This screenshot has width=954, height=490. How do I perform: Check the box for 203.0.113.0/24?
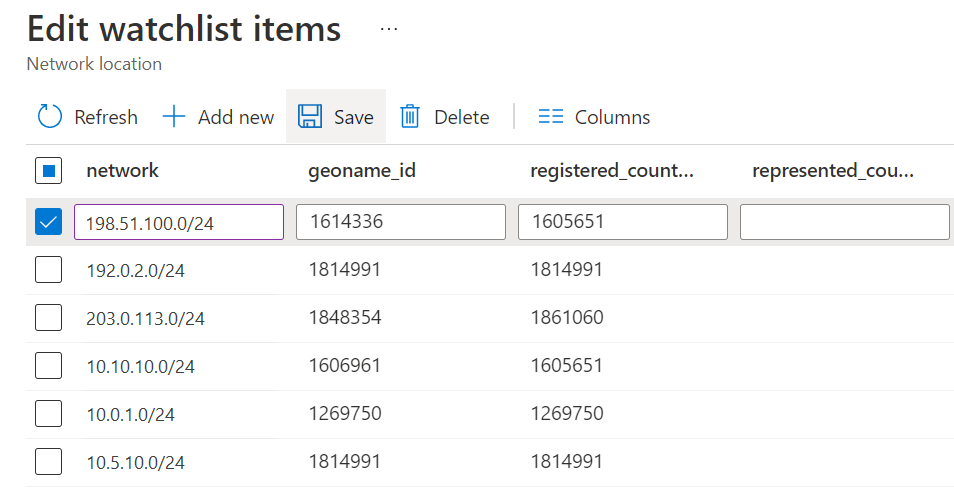tap(48, 318)
